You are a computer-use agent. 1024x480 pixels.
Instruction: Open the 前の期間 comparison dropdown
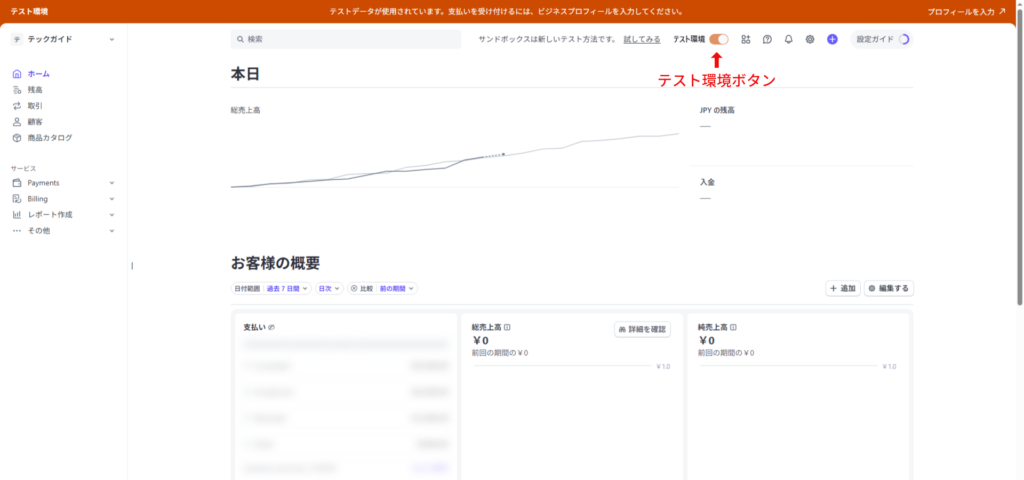pos(396,288)
